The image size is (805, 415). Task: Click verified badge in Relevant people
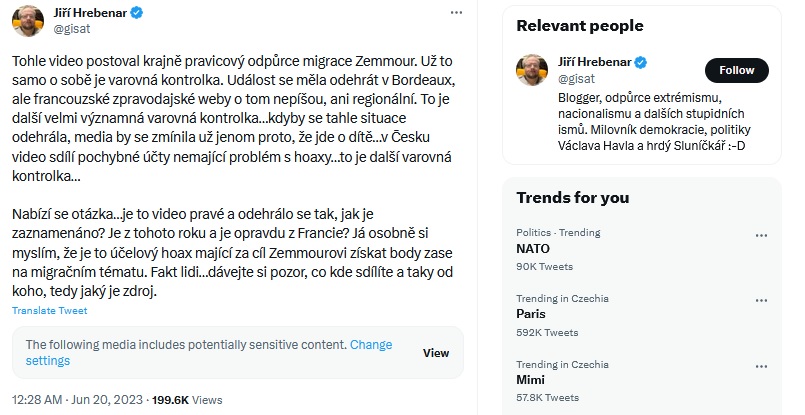coord(641,62)
